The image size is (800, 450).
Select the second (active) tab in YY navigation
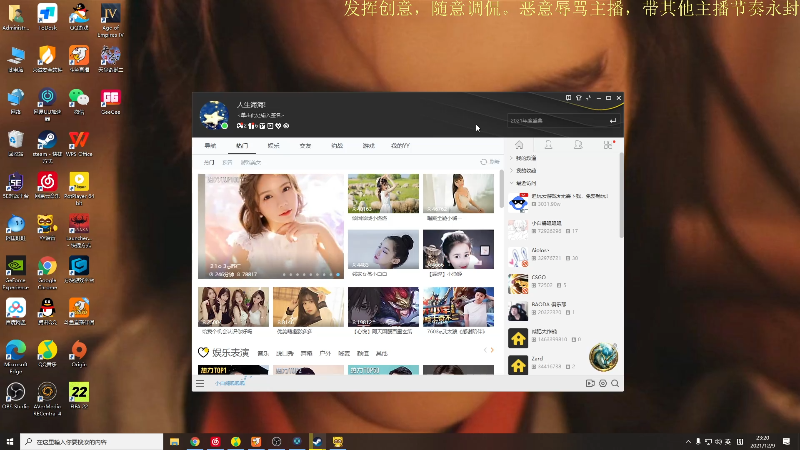(x=242, y=145)
